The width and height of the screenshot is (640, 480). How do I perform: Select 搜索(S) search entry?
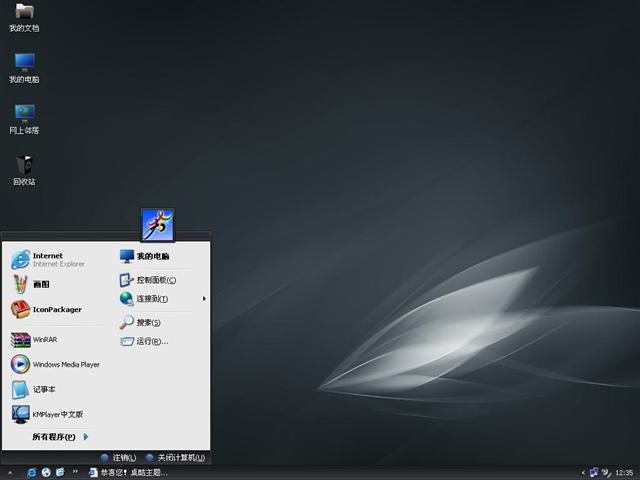click(147, 323)
